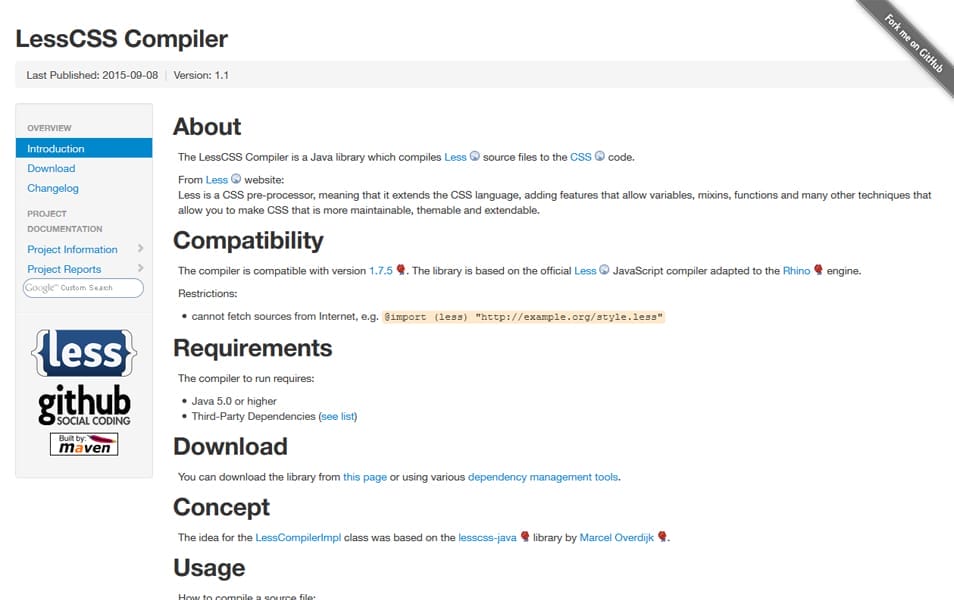Open the Rhino engine link
This screenshot has width=954, height=600.
[x=796, y=271]
